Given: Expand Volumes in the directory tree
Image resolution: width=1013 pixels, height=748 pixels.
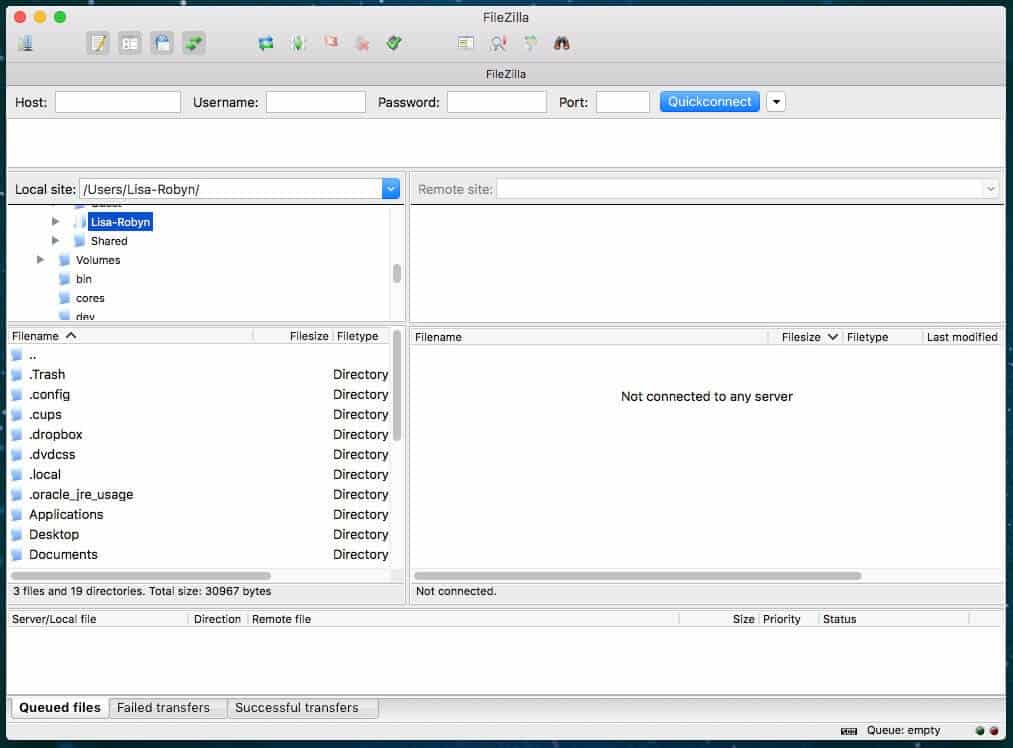Looking at the screenshot, I should 41,259.
